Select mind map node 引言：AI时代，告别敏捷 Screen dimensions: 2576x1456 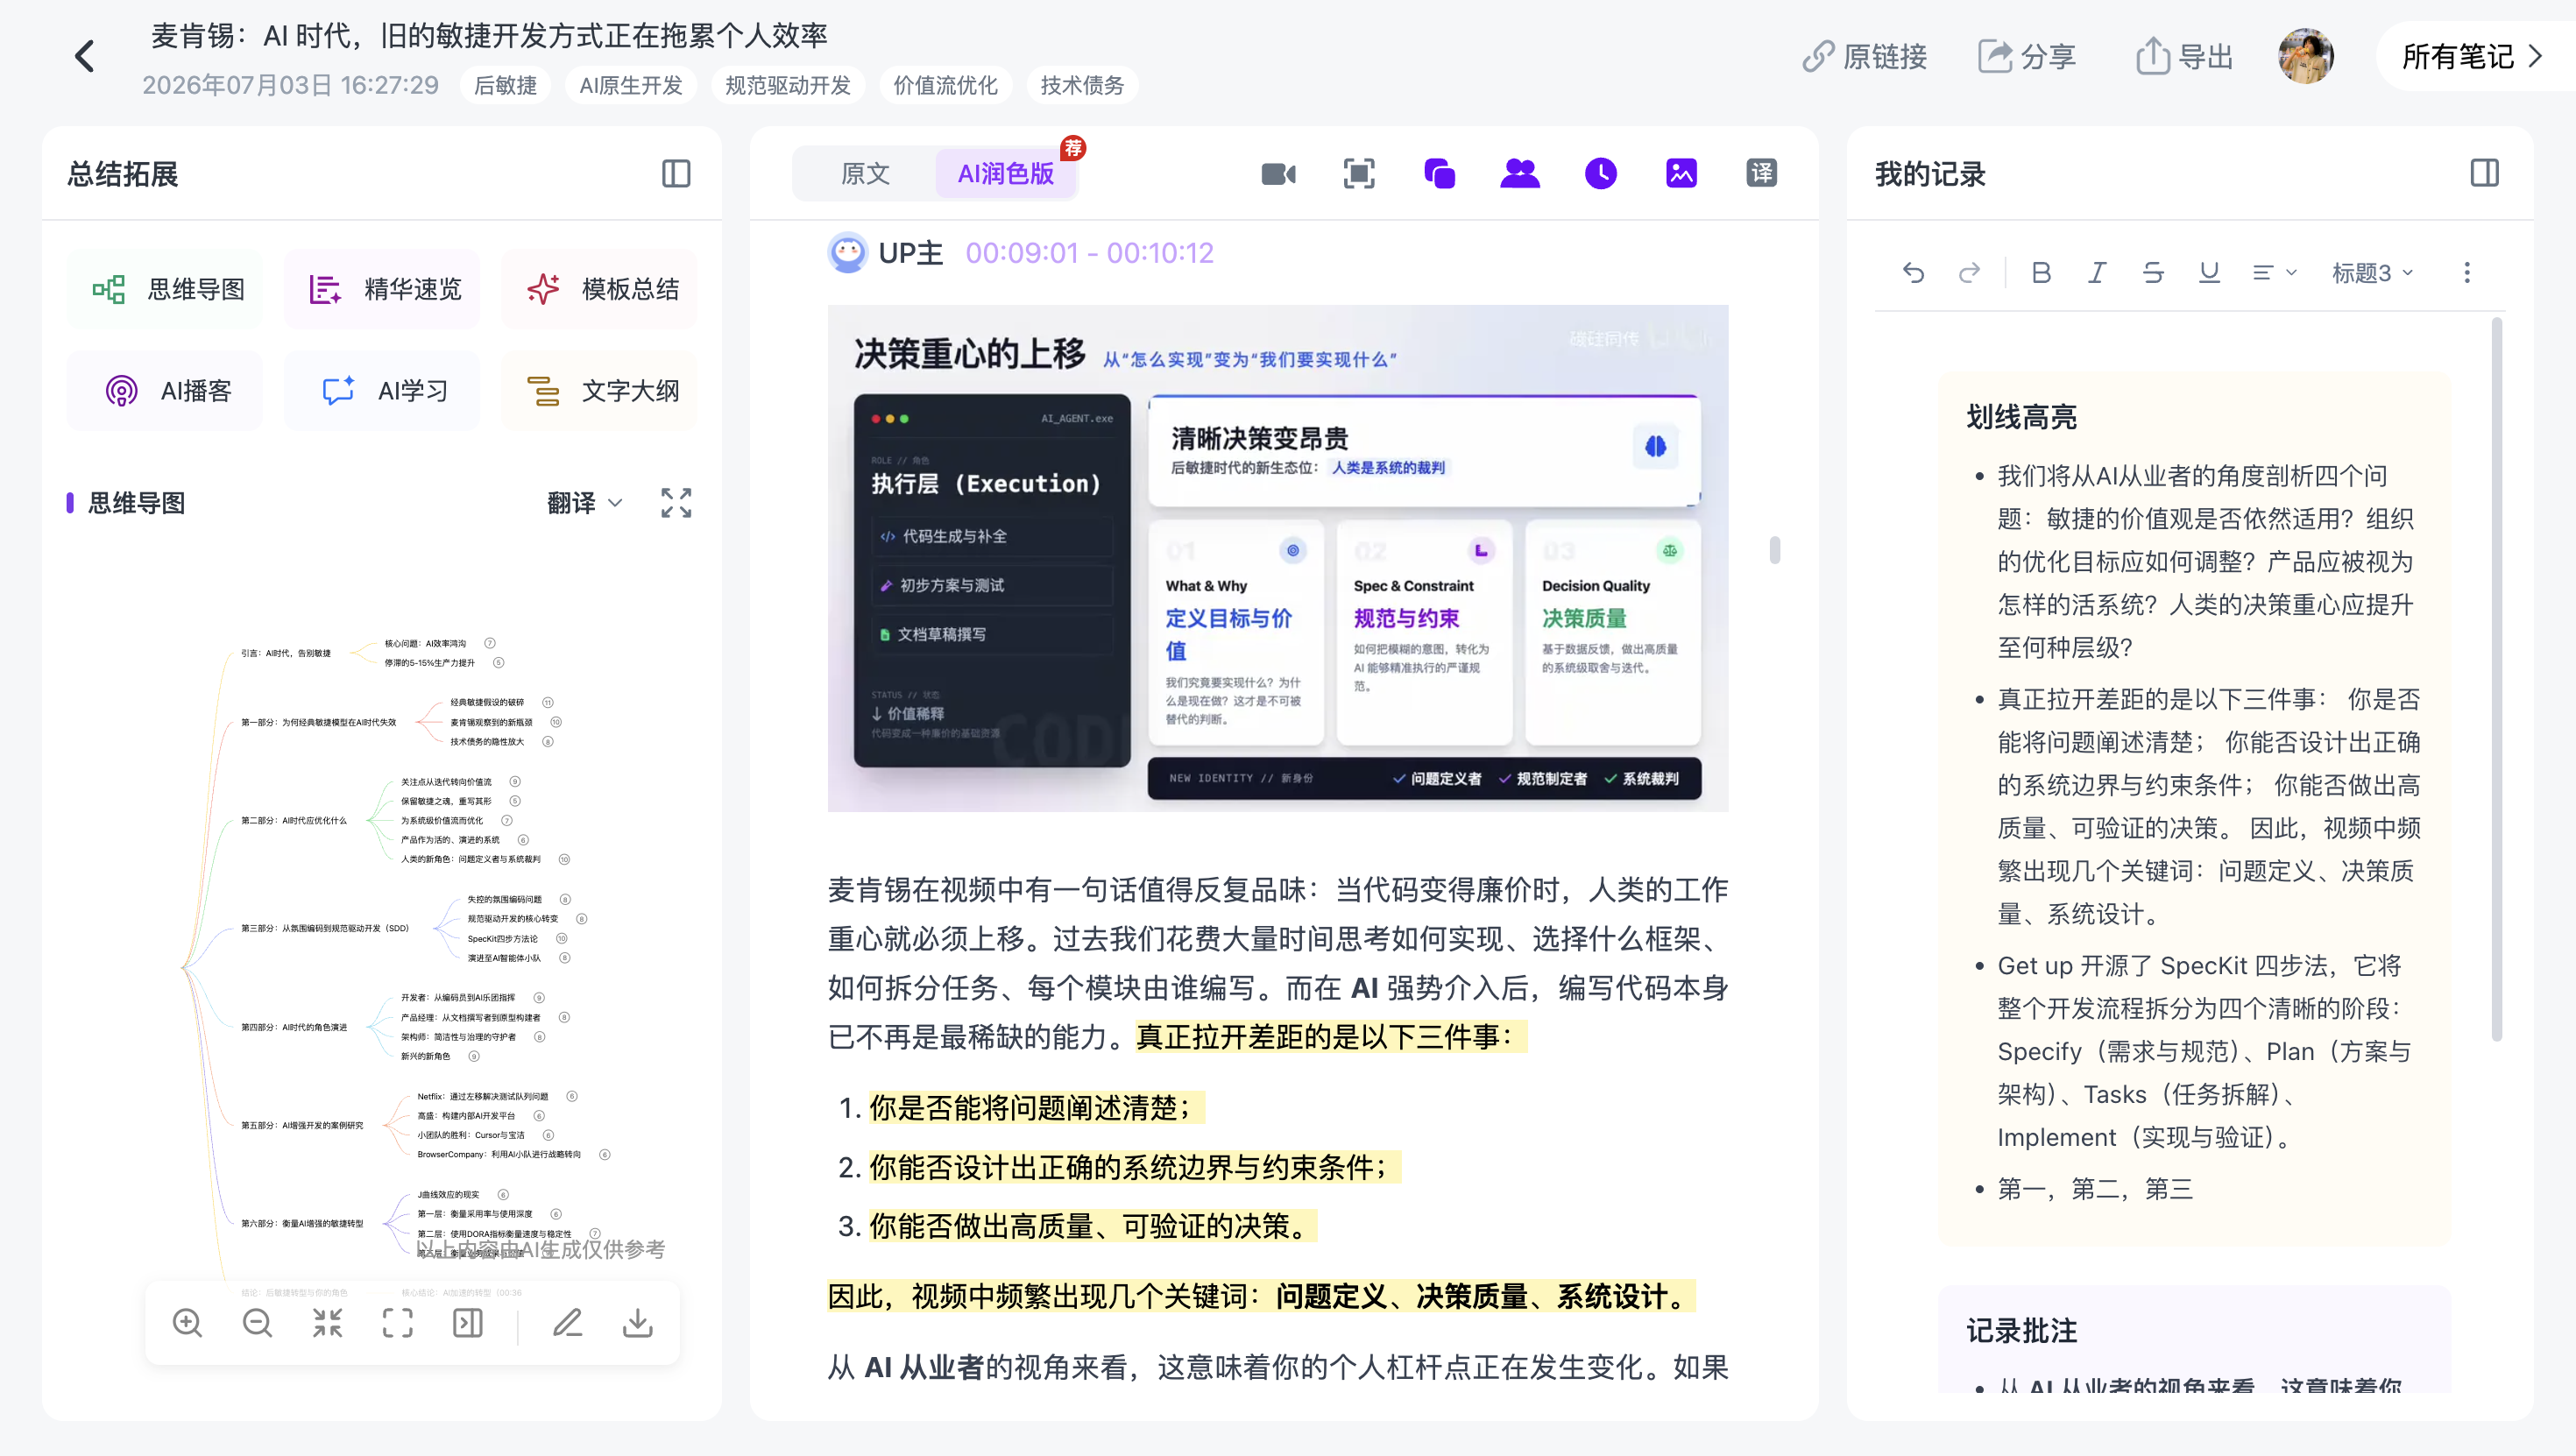coord(285,653)
